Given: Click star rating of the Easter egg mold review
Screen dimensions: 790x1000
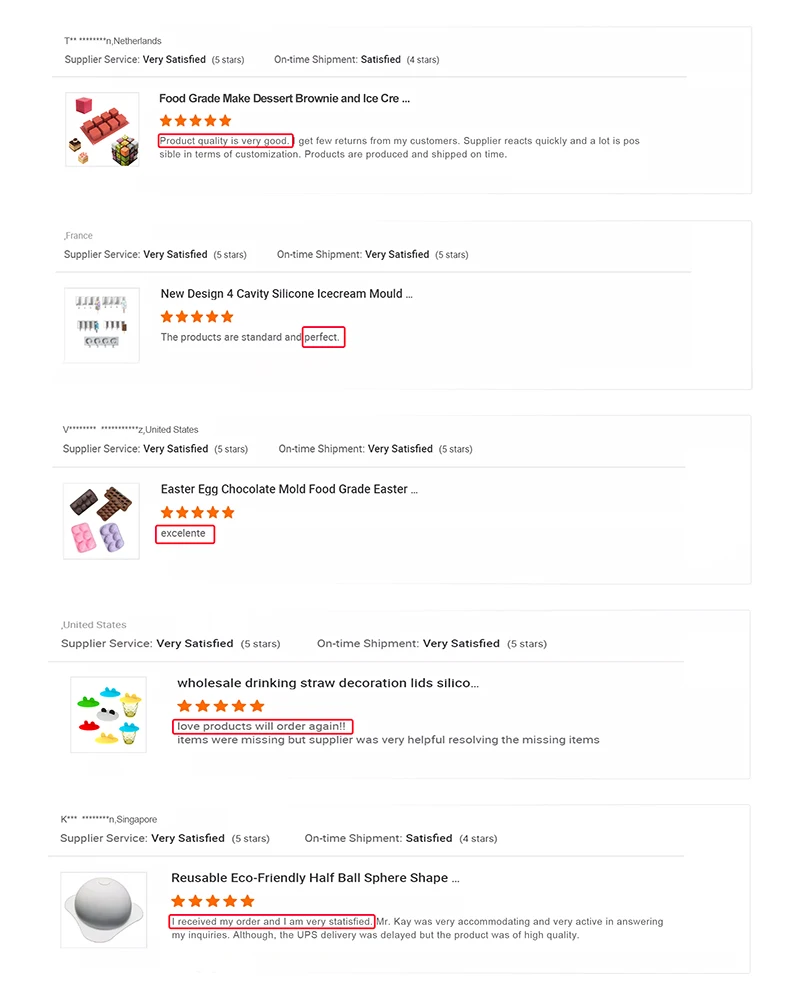Looking at the screenshot, I should pos(197,512).
